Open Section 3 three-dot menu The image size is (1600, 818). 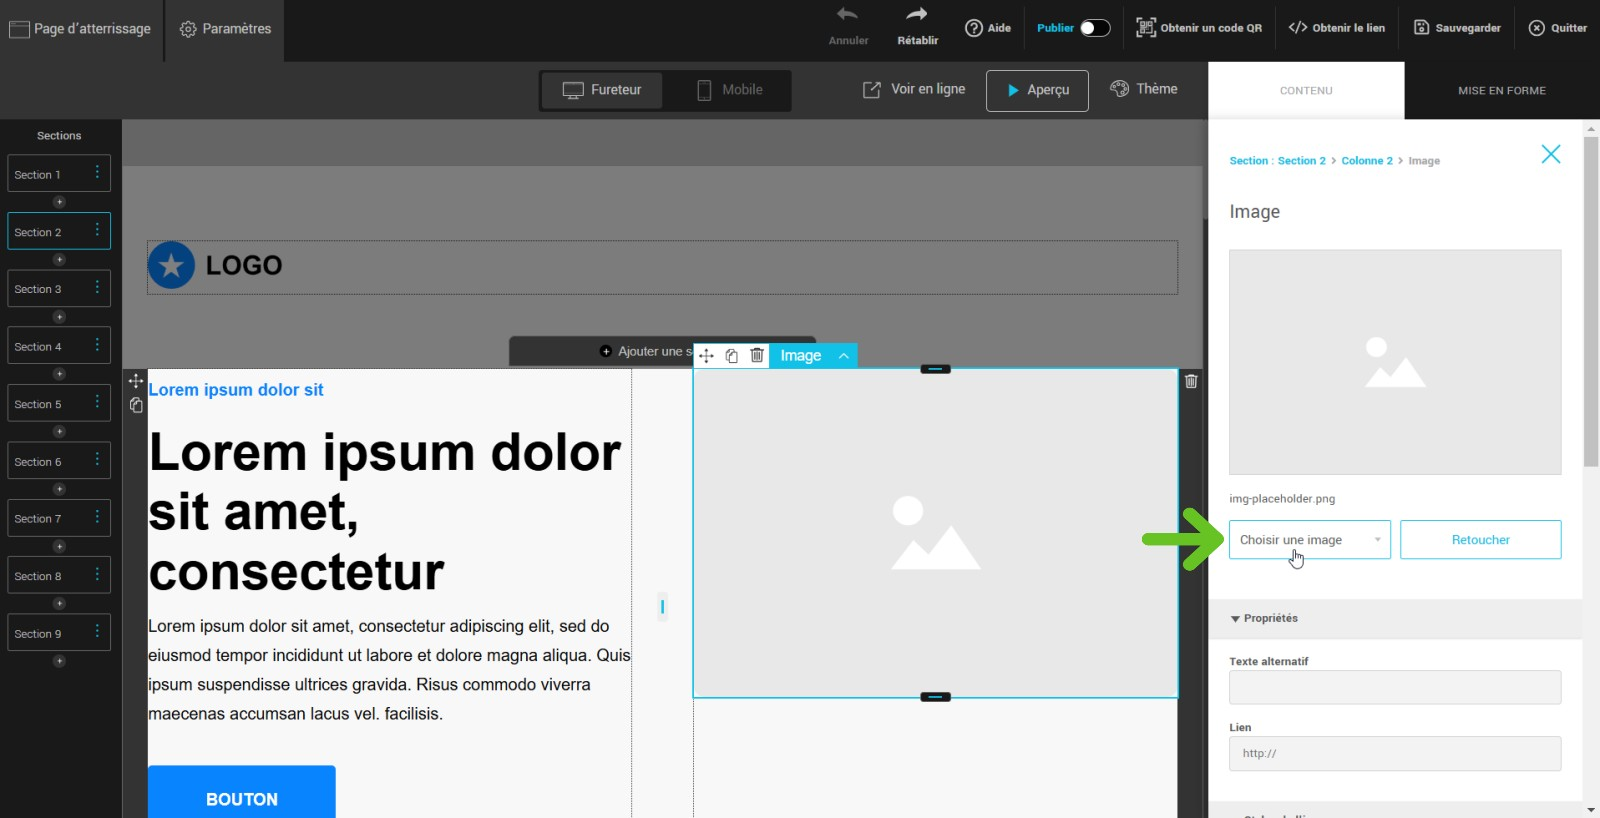(x=97, y=288)
